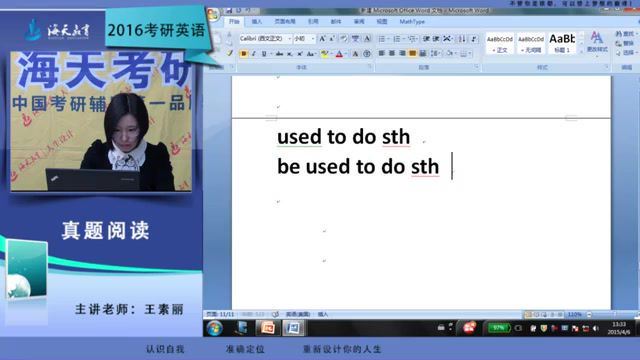Open the Asian Layout dropdown
This screenshot has width=640, height=360.
click(x=448, y=39)
